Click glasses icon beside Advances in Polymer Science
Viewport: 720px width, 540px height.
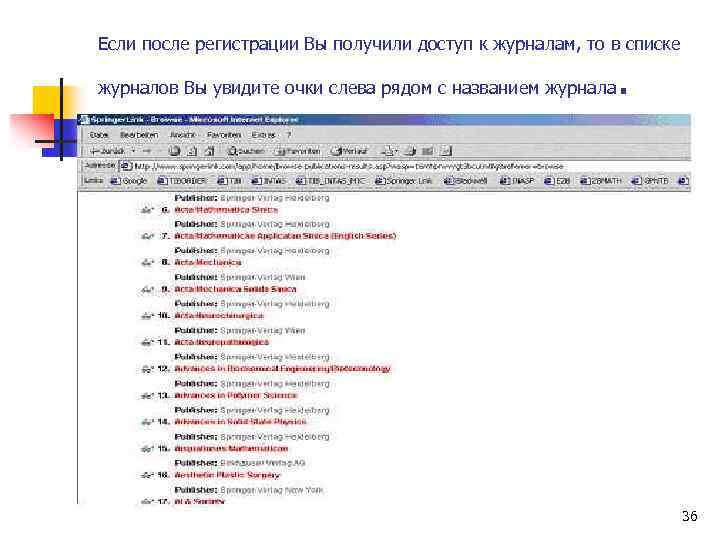click(x=147, y=396)
